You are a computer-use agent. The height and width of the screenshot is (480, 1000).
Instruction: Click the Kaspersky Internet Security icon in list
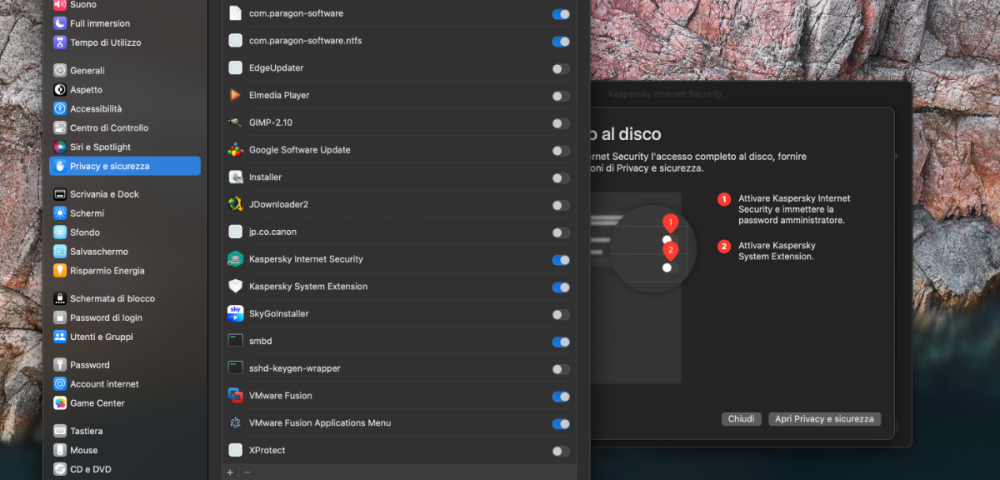(235, 259)
